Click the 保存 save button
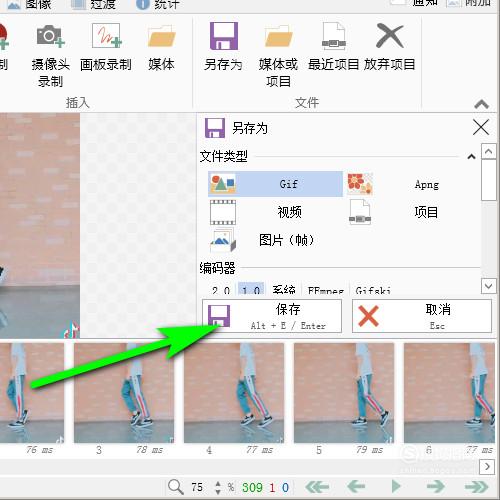Viewport: 500px width, 500px height. coord(272,316)
